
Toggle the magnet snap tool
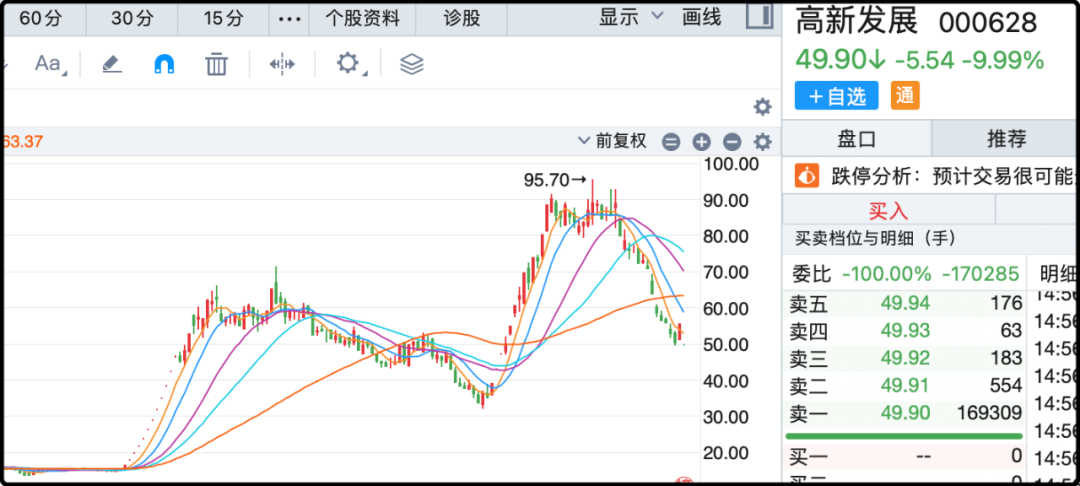click(x=163, y=64)
